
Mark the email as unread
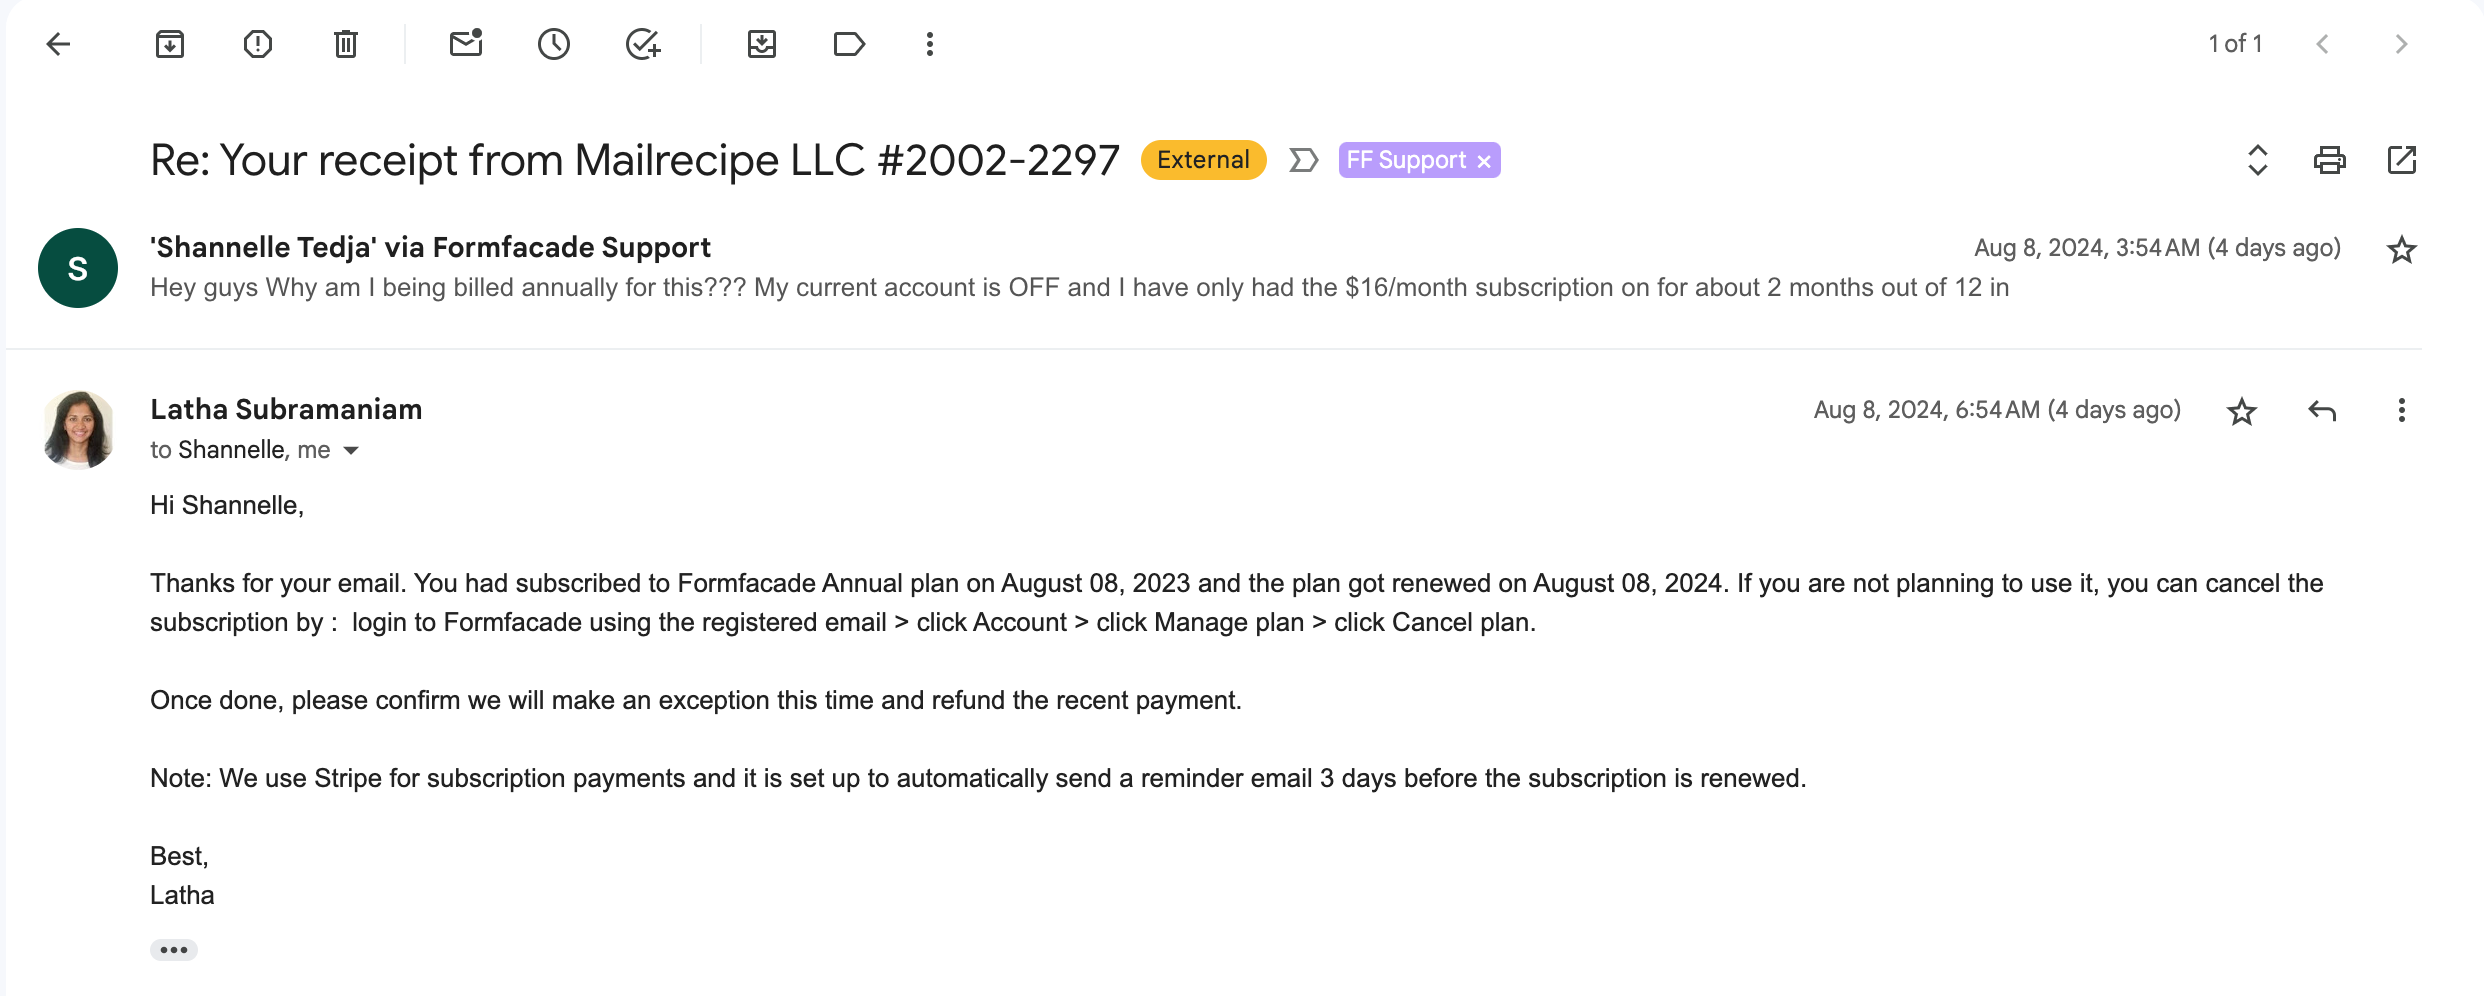pos(466,44)
